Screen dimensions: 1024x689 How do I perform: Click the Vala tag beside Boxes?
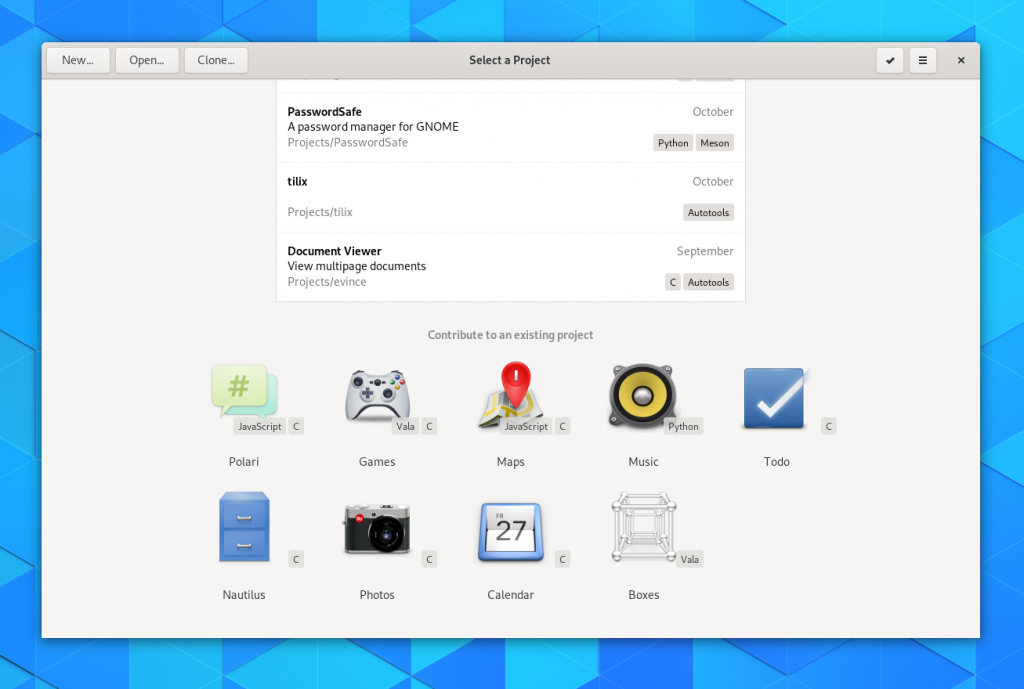[x=690, y=559]
